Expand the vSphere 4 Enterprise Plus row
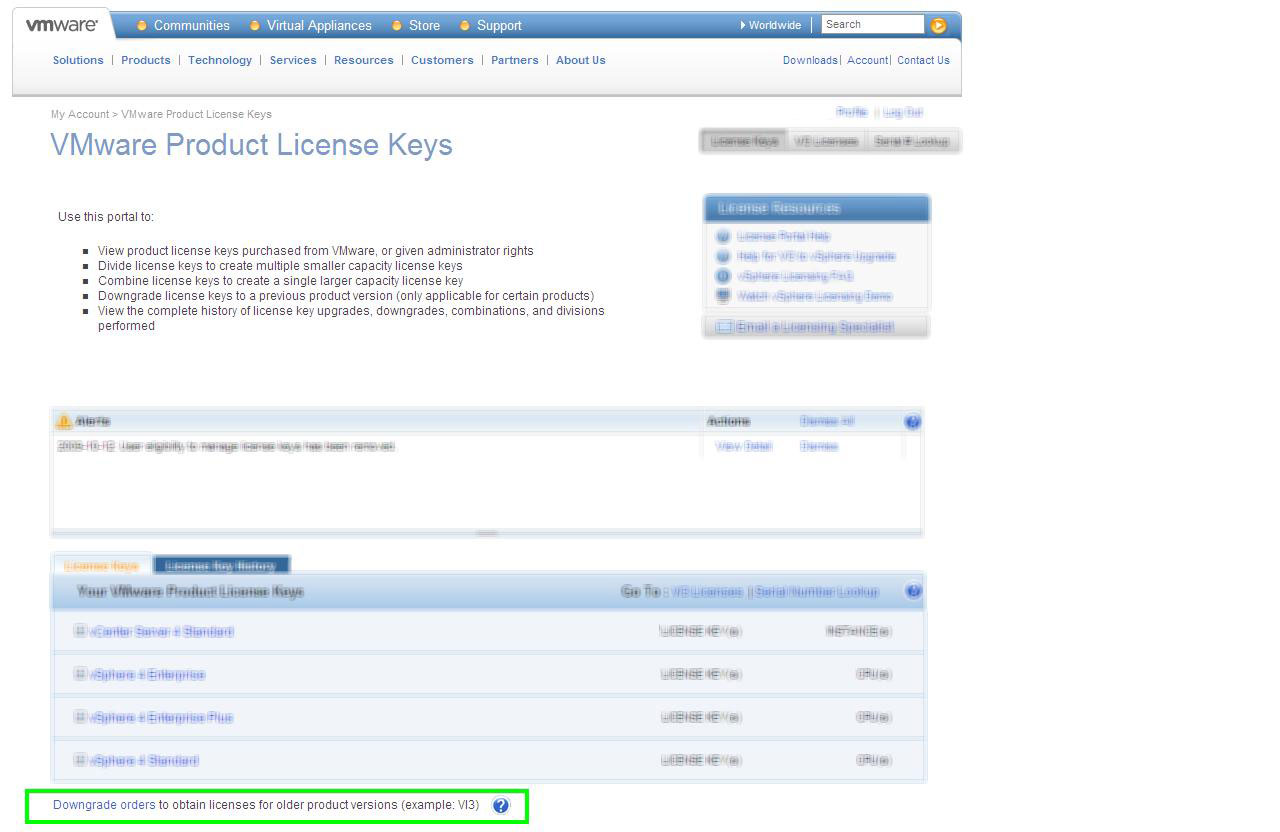 [80, 717]
